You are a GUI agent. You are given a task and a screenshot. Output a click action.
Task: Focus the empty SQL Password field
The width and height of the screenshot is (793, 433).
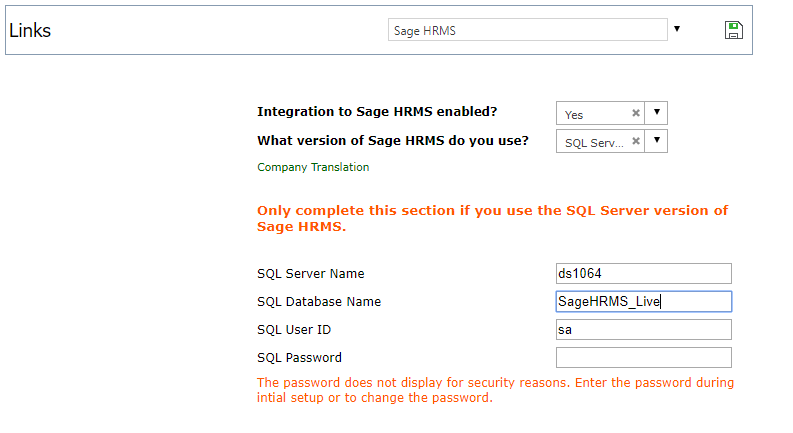click(643, 358)
